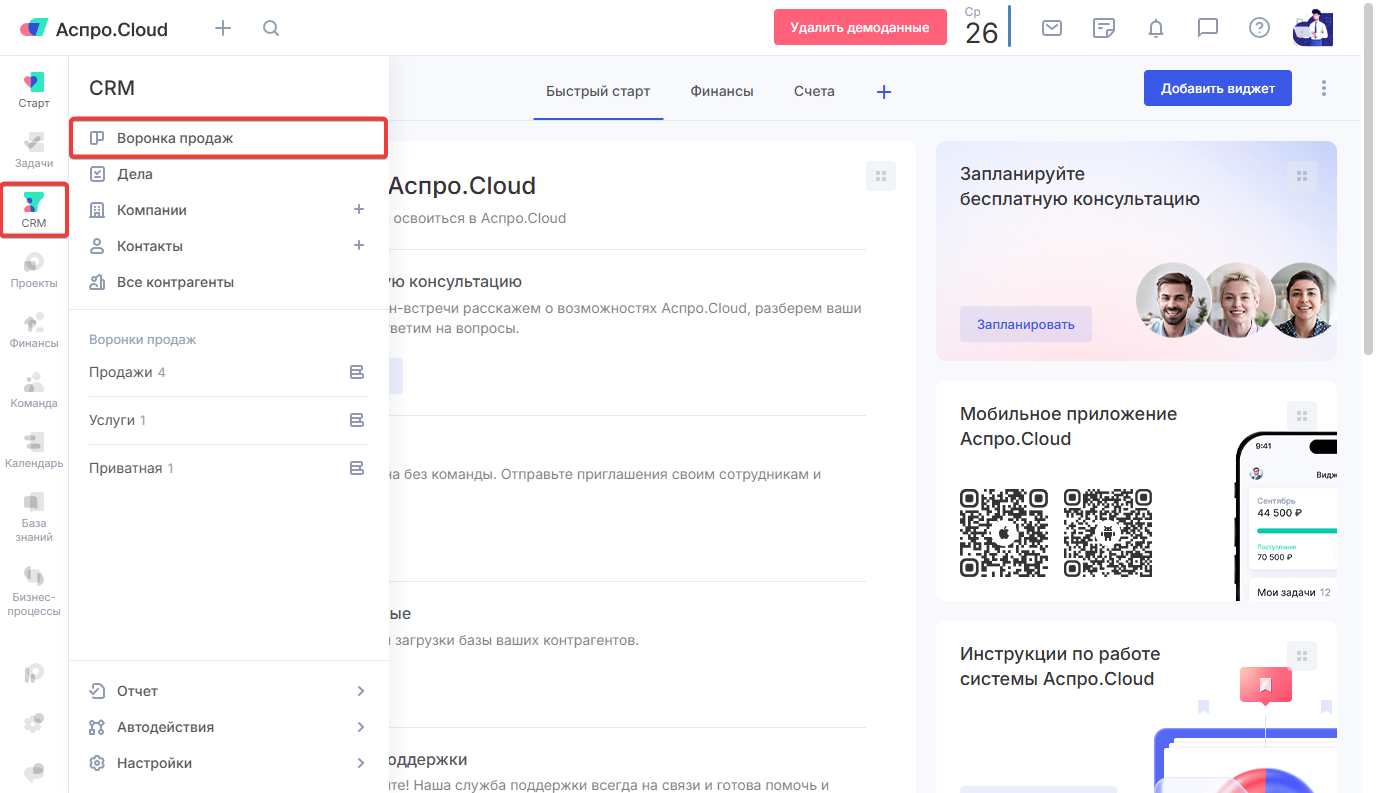The height and width of the screenshot is (793, 1376).
Task: Add a contact with the plus icon
Action: pos(359,246)
